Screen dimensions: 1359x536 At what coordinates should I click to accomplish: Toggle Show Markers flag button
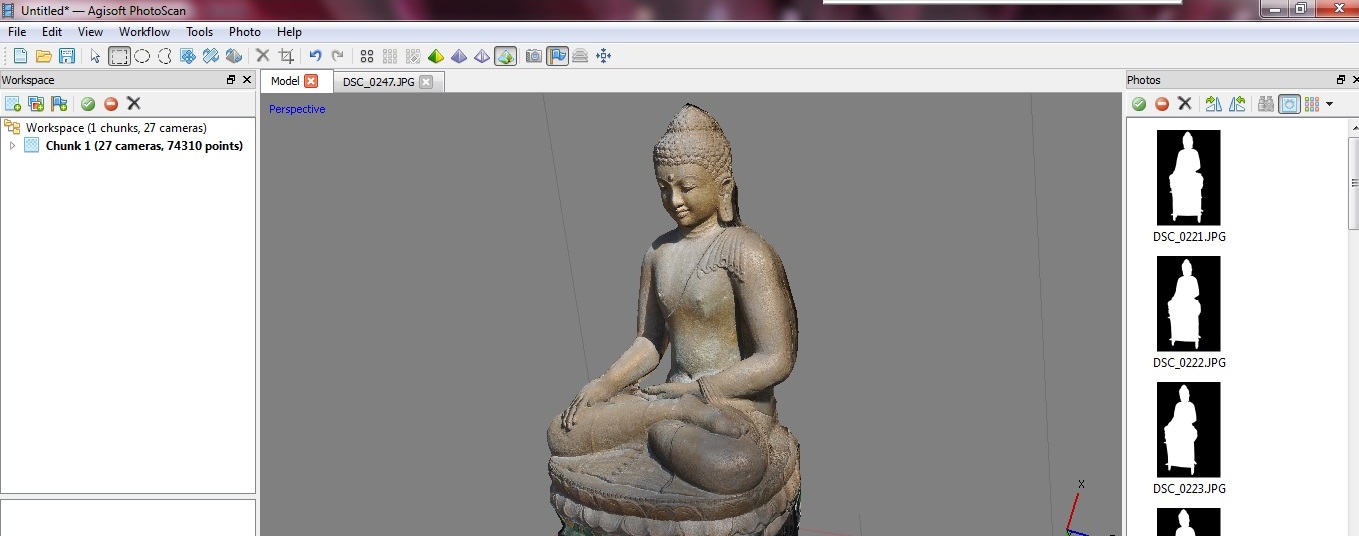pos(557,56)
